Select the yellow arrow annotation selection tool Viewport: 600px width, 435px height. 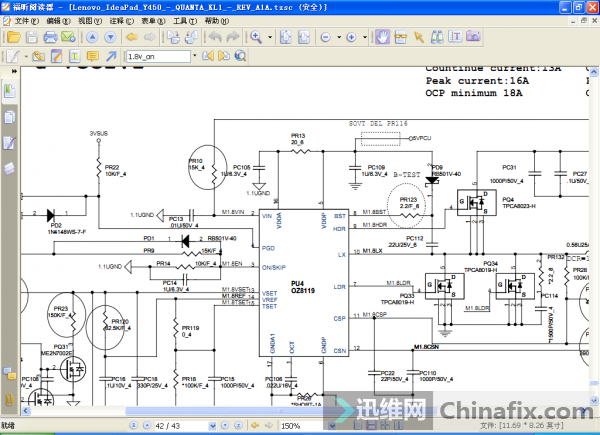(419, 37)
